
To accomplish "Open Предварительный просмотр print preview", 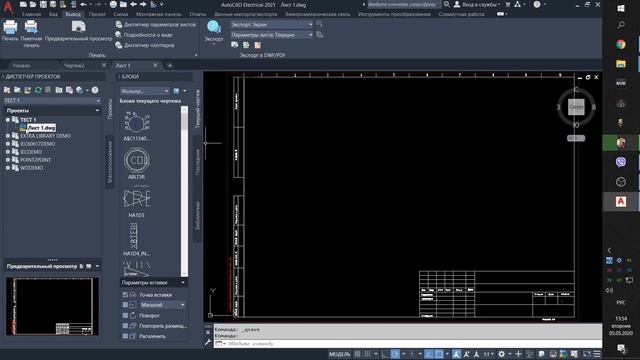I will tap(78, 31).
